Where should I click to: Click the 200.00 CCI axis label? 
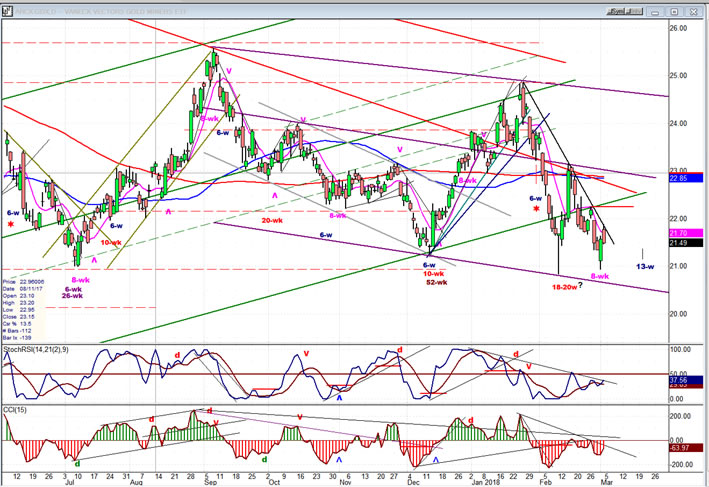point(680,416)
